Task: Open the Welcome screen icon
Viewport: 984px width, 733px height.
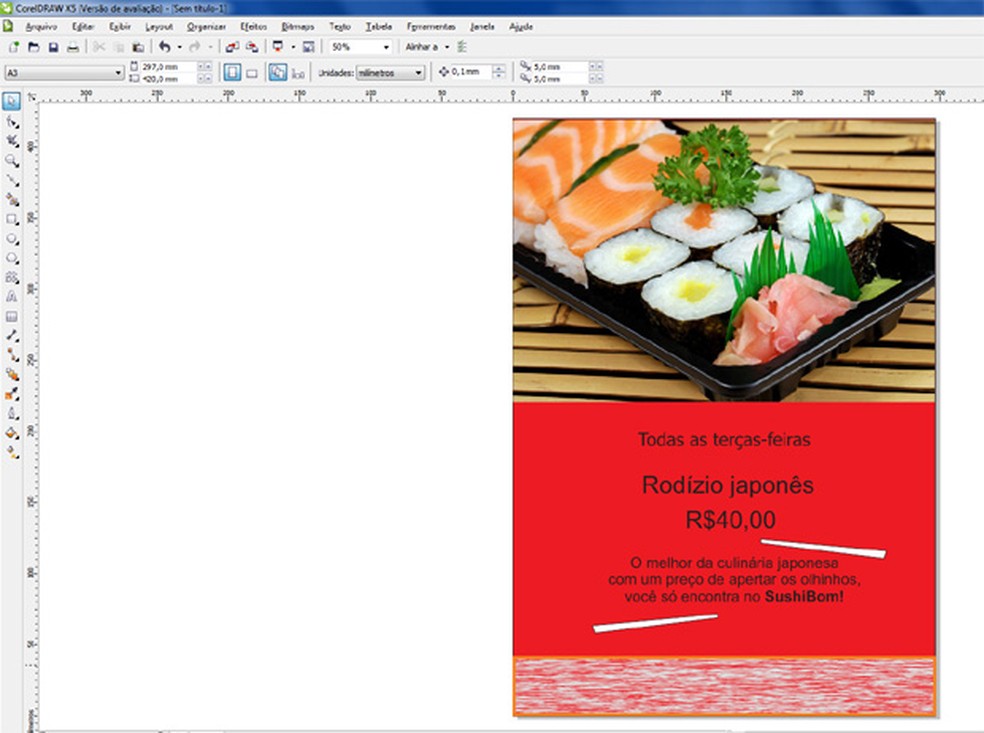Action: click(308, 47)
